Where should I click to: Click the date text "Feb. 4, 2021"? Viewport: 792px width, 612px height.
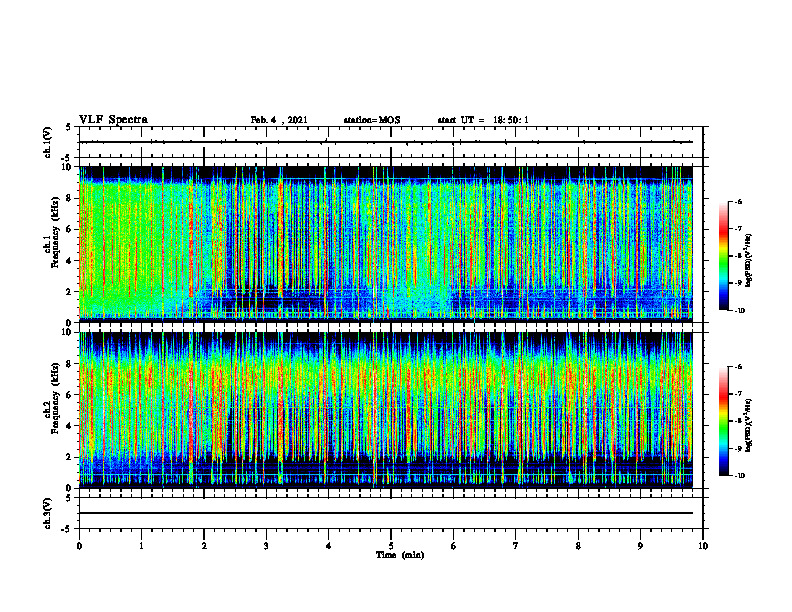[x=279, y=120]
